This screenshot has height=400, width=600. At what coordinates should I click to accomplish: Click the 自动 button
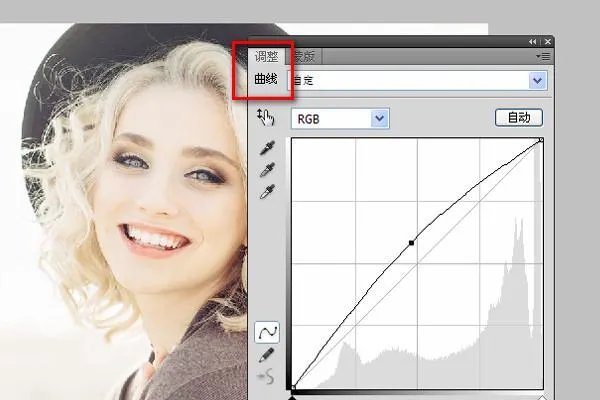(519, 118)
